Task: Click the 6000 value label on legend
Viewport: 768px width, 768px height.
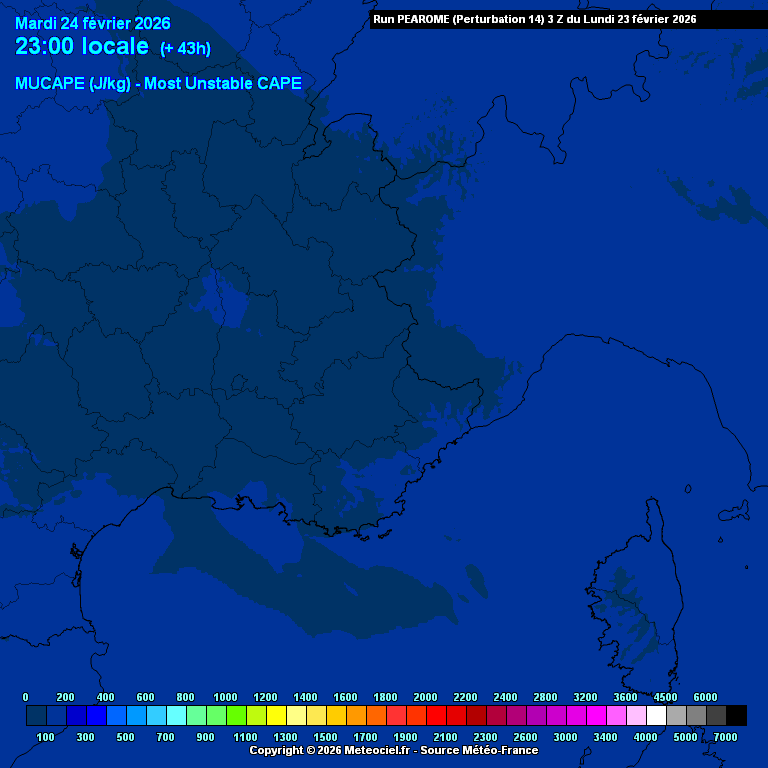Action: coord(705,697)
